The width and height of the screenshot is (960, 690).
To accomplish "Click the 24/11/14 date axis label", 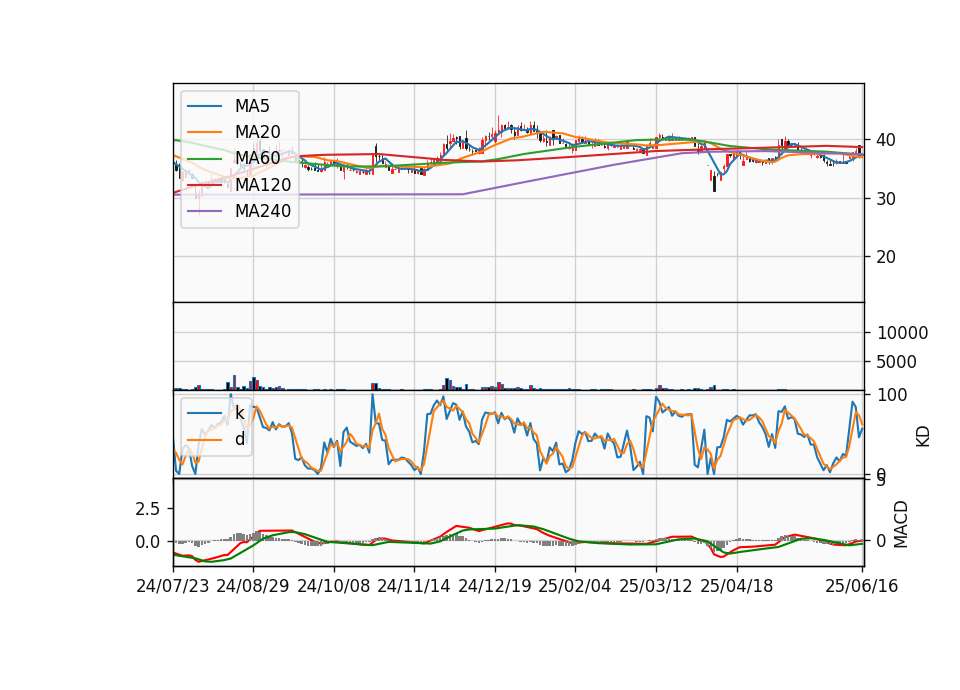I will [414, 586].
